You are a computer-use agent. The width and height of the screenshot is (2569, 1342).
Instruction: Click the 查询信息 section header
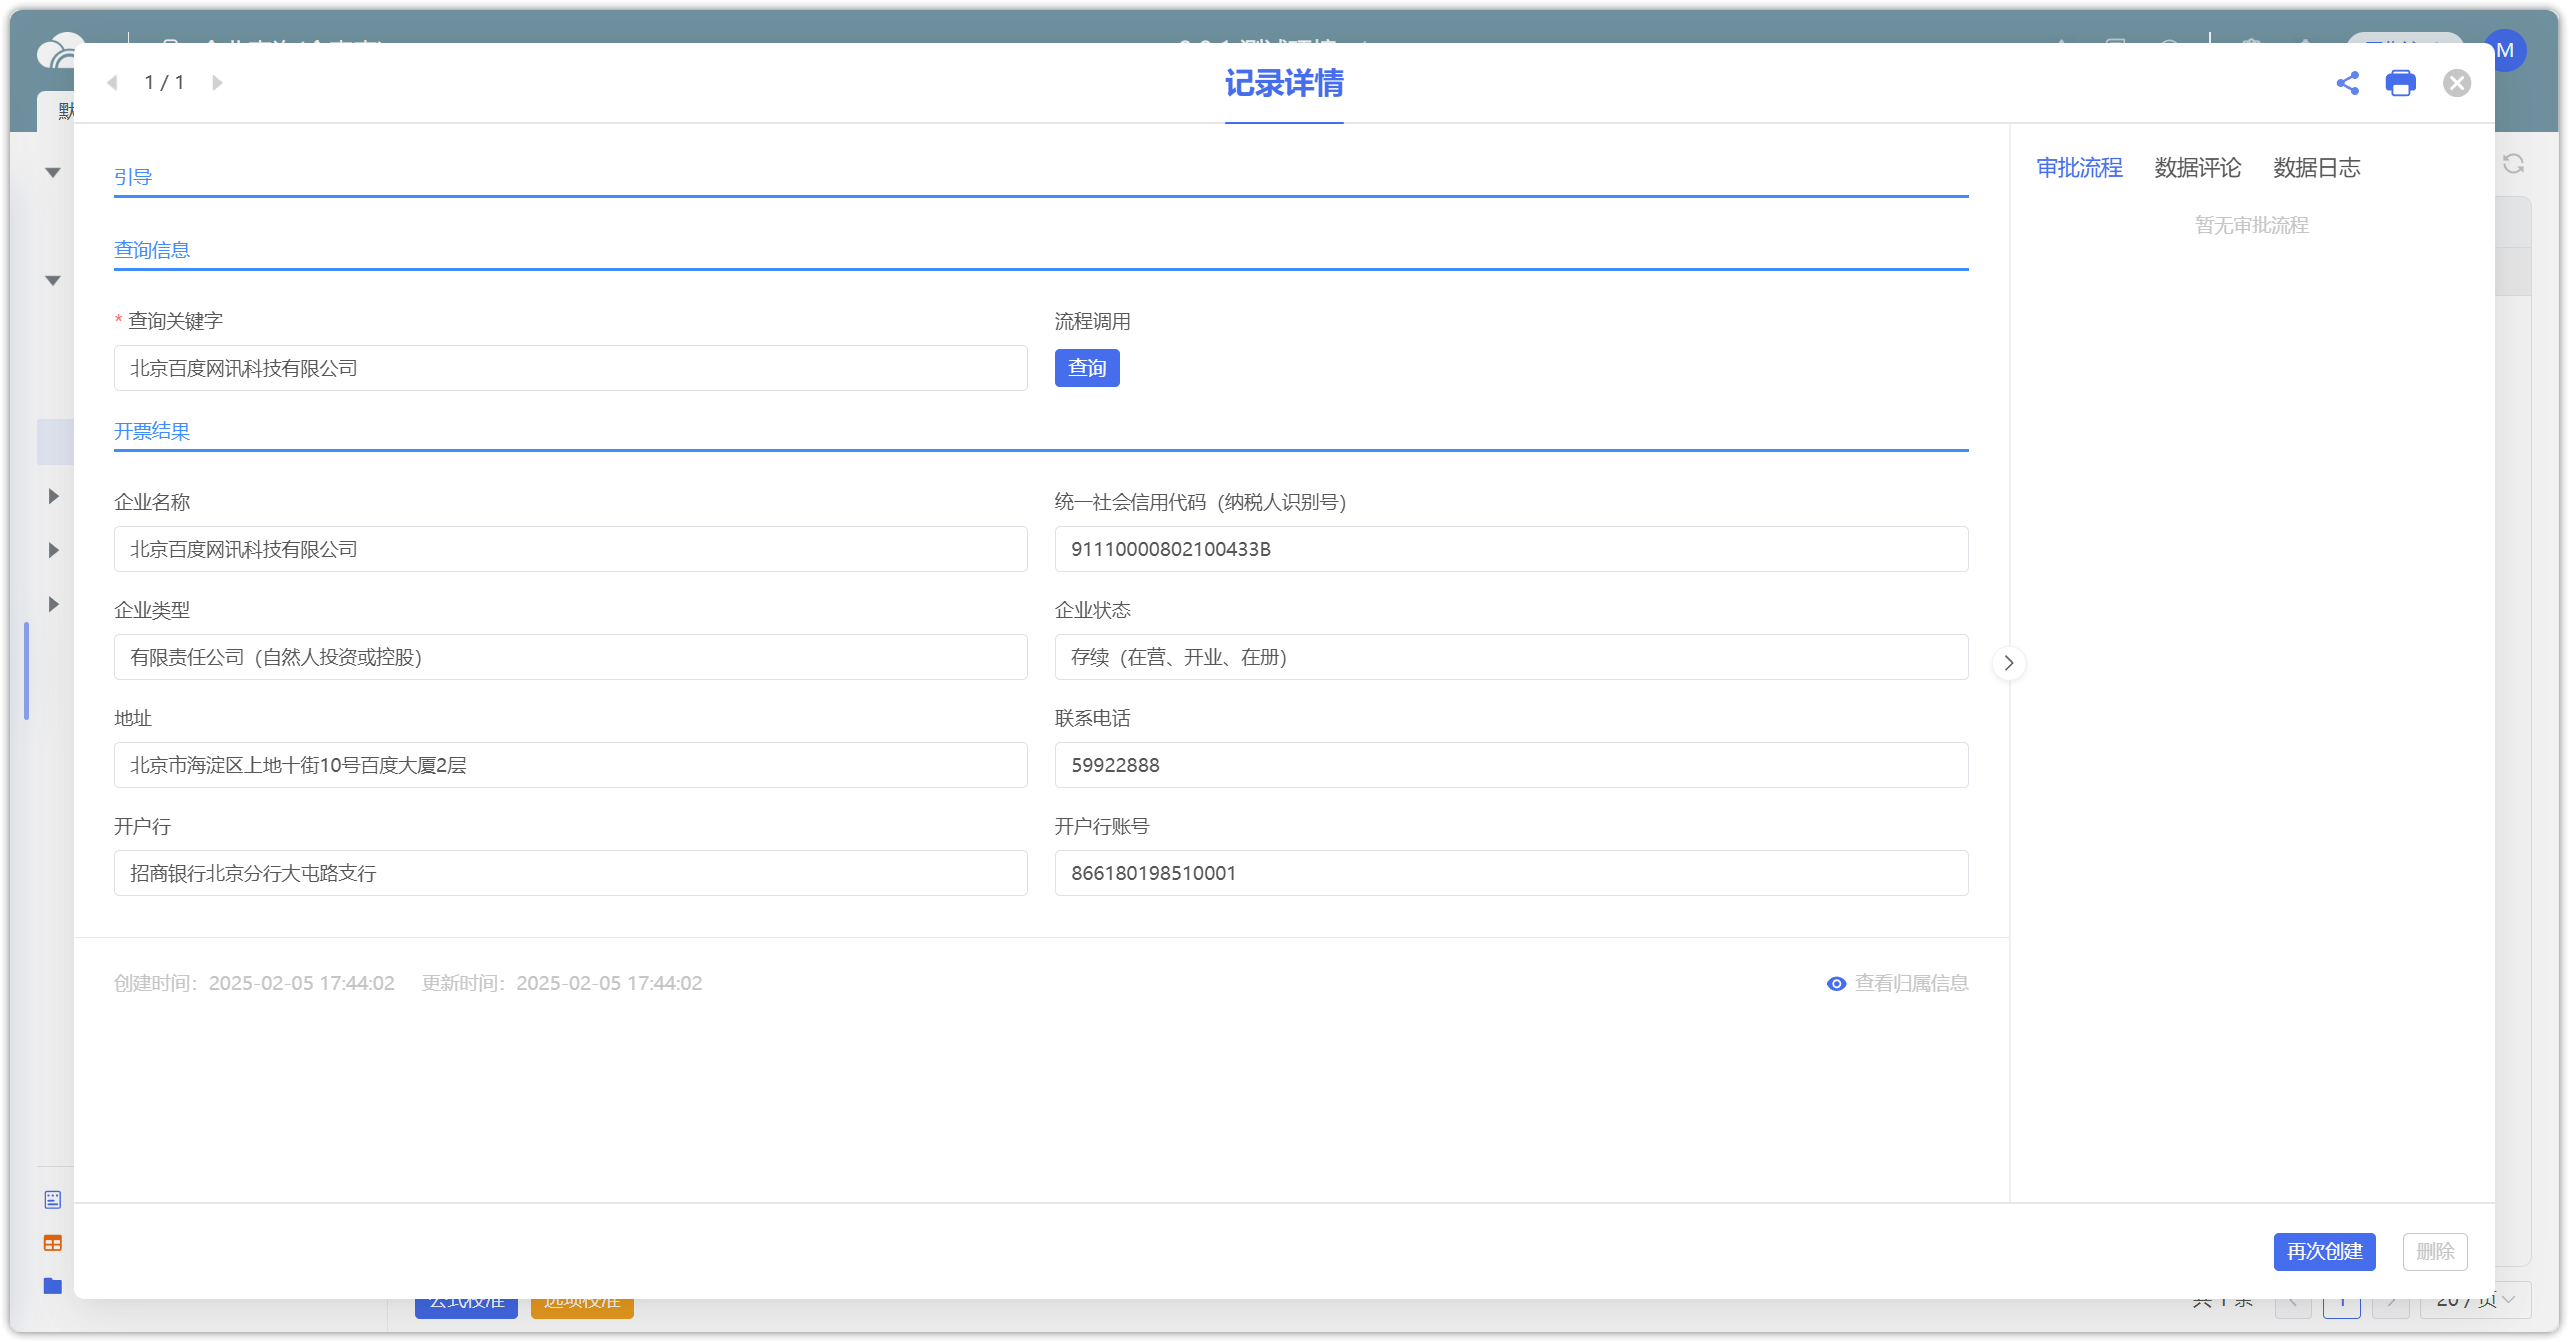(x=152, y=250)
